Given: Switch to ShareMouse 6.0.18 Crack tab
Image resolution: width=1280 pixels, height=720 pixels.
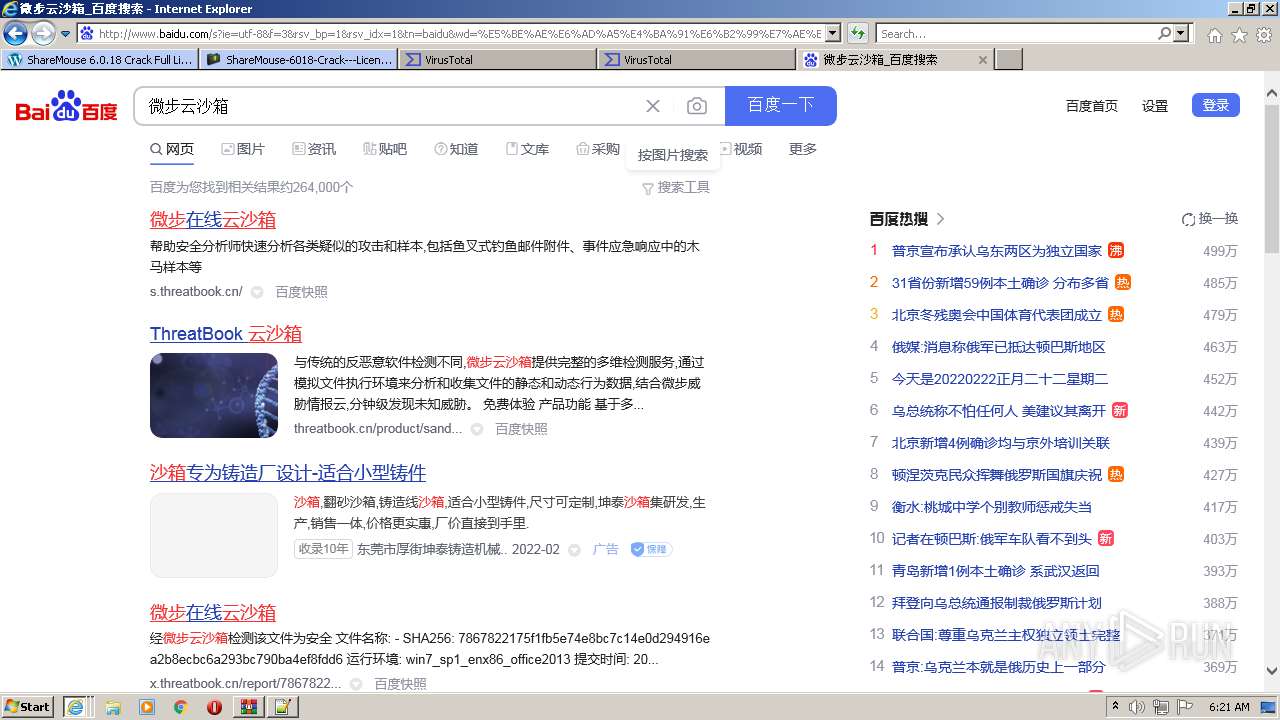Looking at the screenshot, I should pyautogui.click(x=100, y=60).
